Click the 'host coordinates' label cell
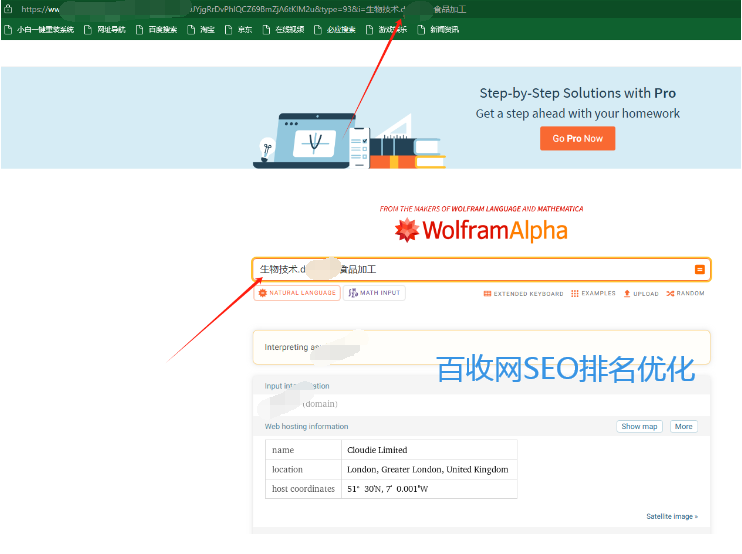Viewport: 742px width, 554px height. (303, 489)
